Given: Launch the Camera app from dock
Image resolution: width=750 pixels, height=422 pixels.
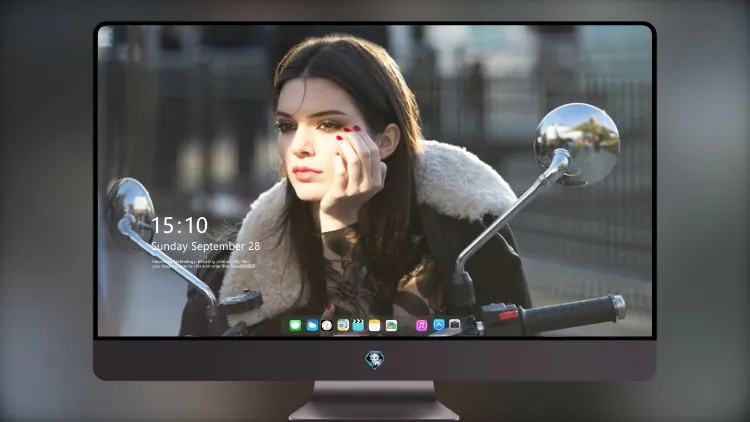Looking at the screenshot, I should click(454, 324).
